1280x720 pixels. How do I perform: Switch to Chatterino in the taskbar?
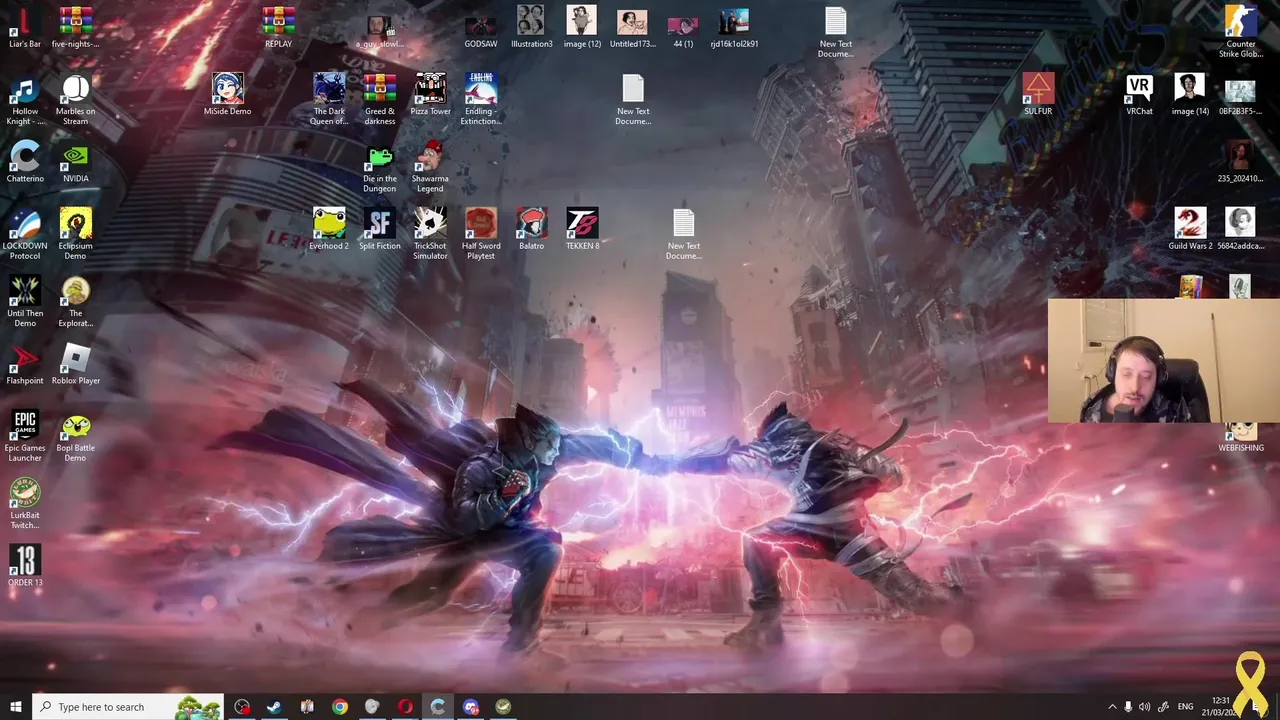coord(438,707)
